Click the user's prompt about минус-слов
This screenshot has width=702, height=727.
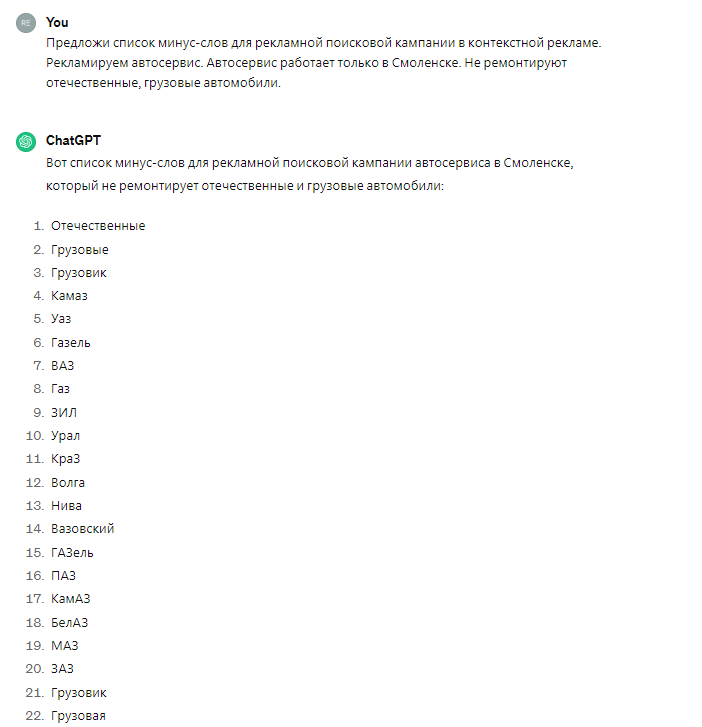click(x=324, y=63)
